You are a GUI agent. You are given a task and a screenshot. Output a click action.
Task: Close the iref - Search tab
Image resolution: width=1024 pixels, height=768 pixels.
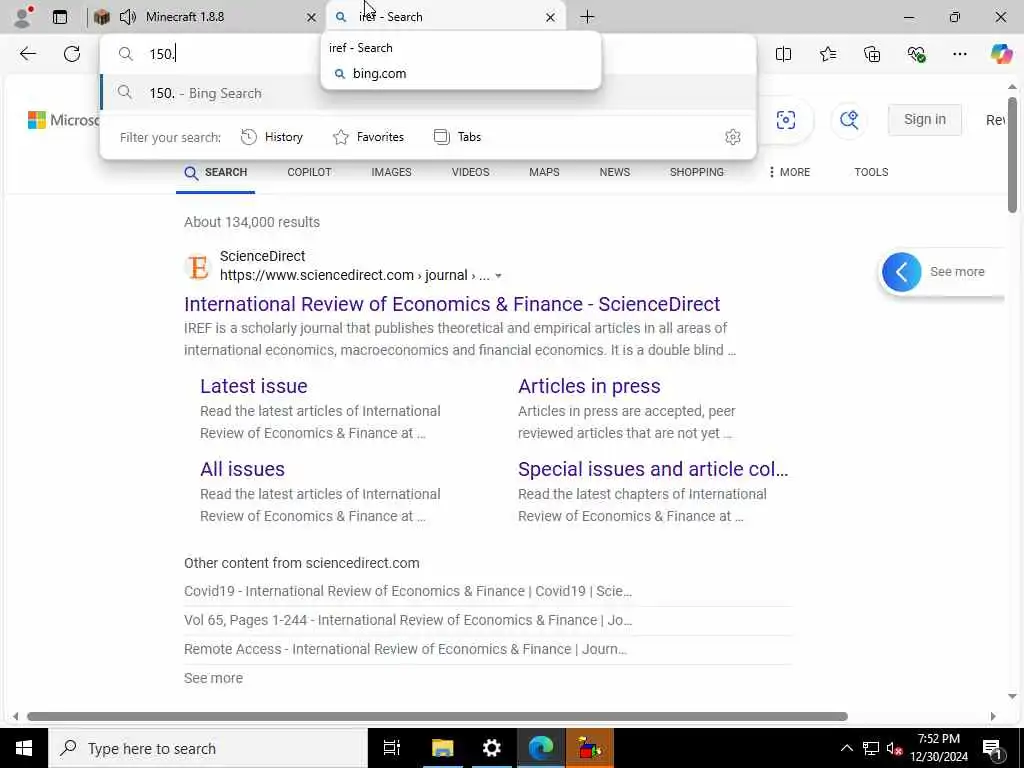coord(551,17)
